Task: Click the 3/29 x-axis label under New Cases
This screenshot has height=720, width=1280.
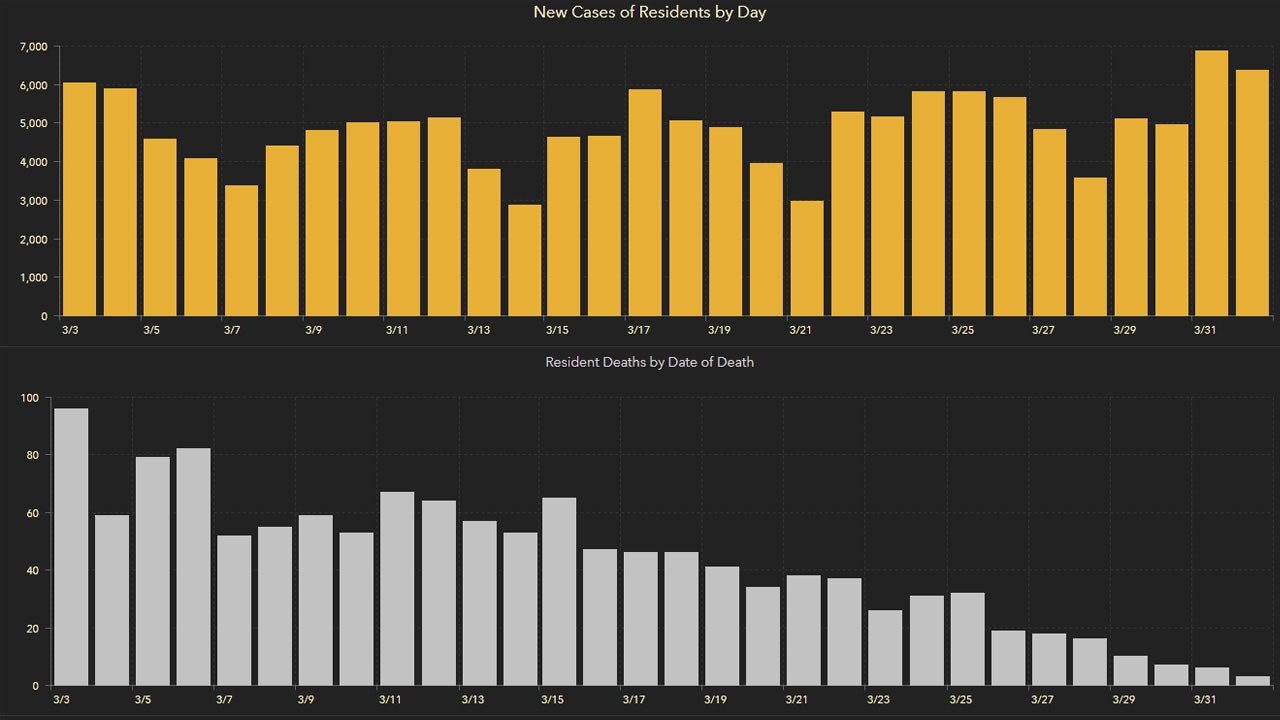Action: point(1125,330)
